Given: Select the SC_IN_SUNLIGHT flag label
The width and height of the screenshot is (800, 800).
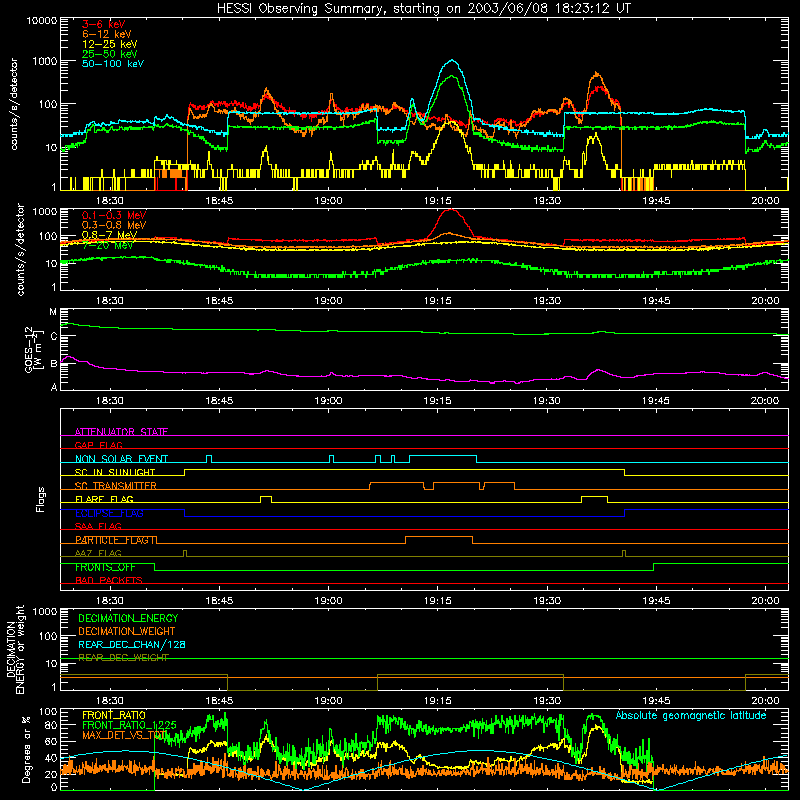Looking at the screenshot, I should coord(115,472).
